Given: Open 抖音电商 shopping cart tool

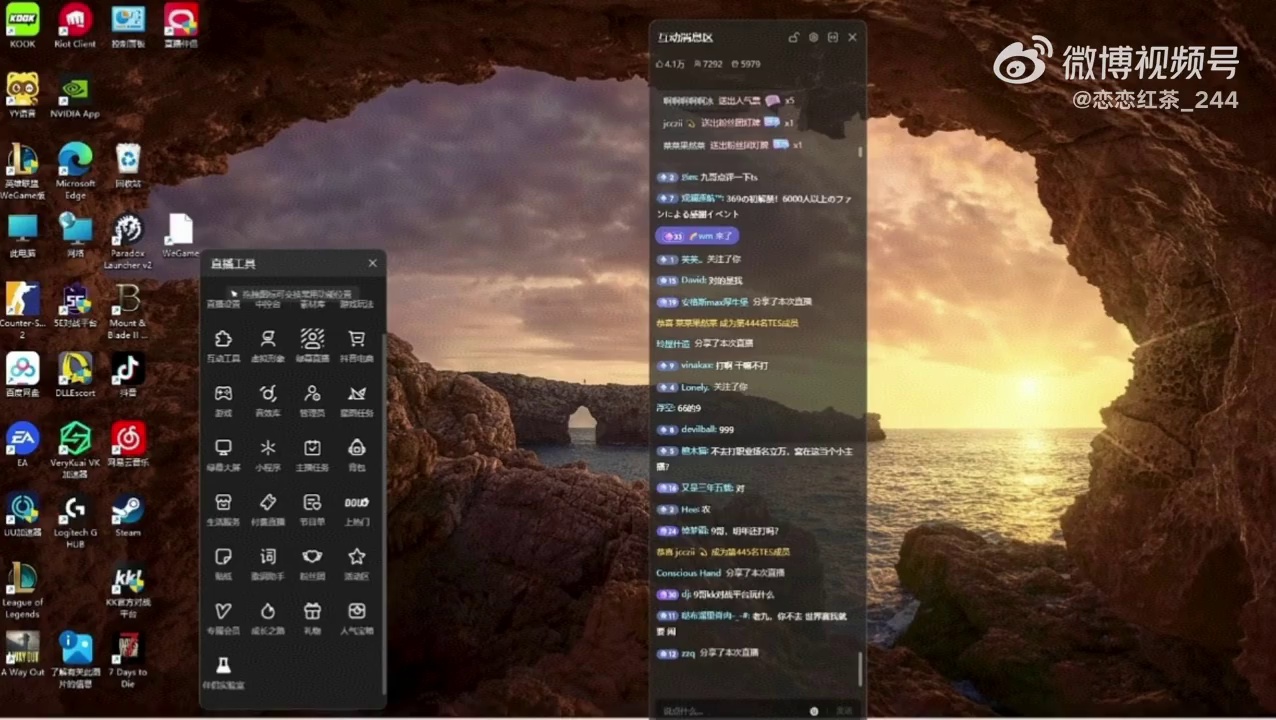Looking at the screenshot, I should 357,345.
